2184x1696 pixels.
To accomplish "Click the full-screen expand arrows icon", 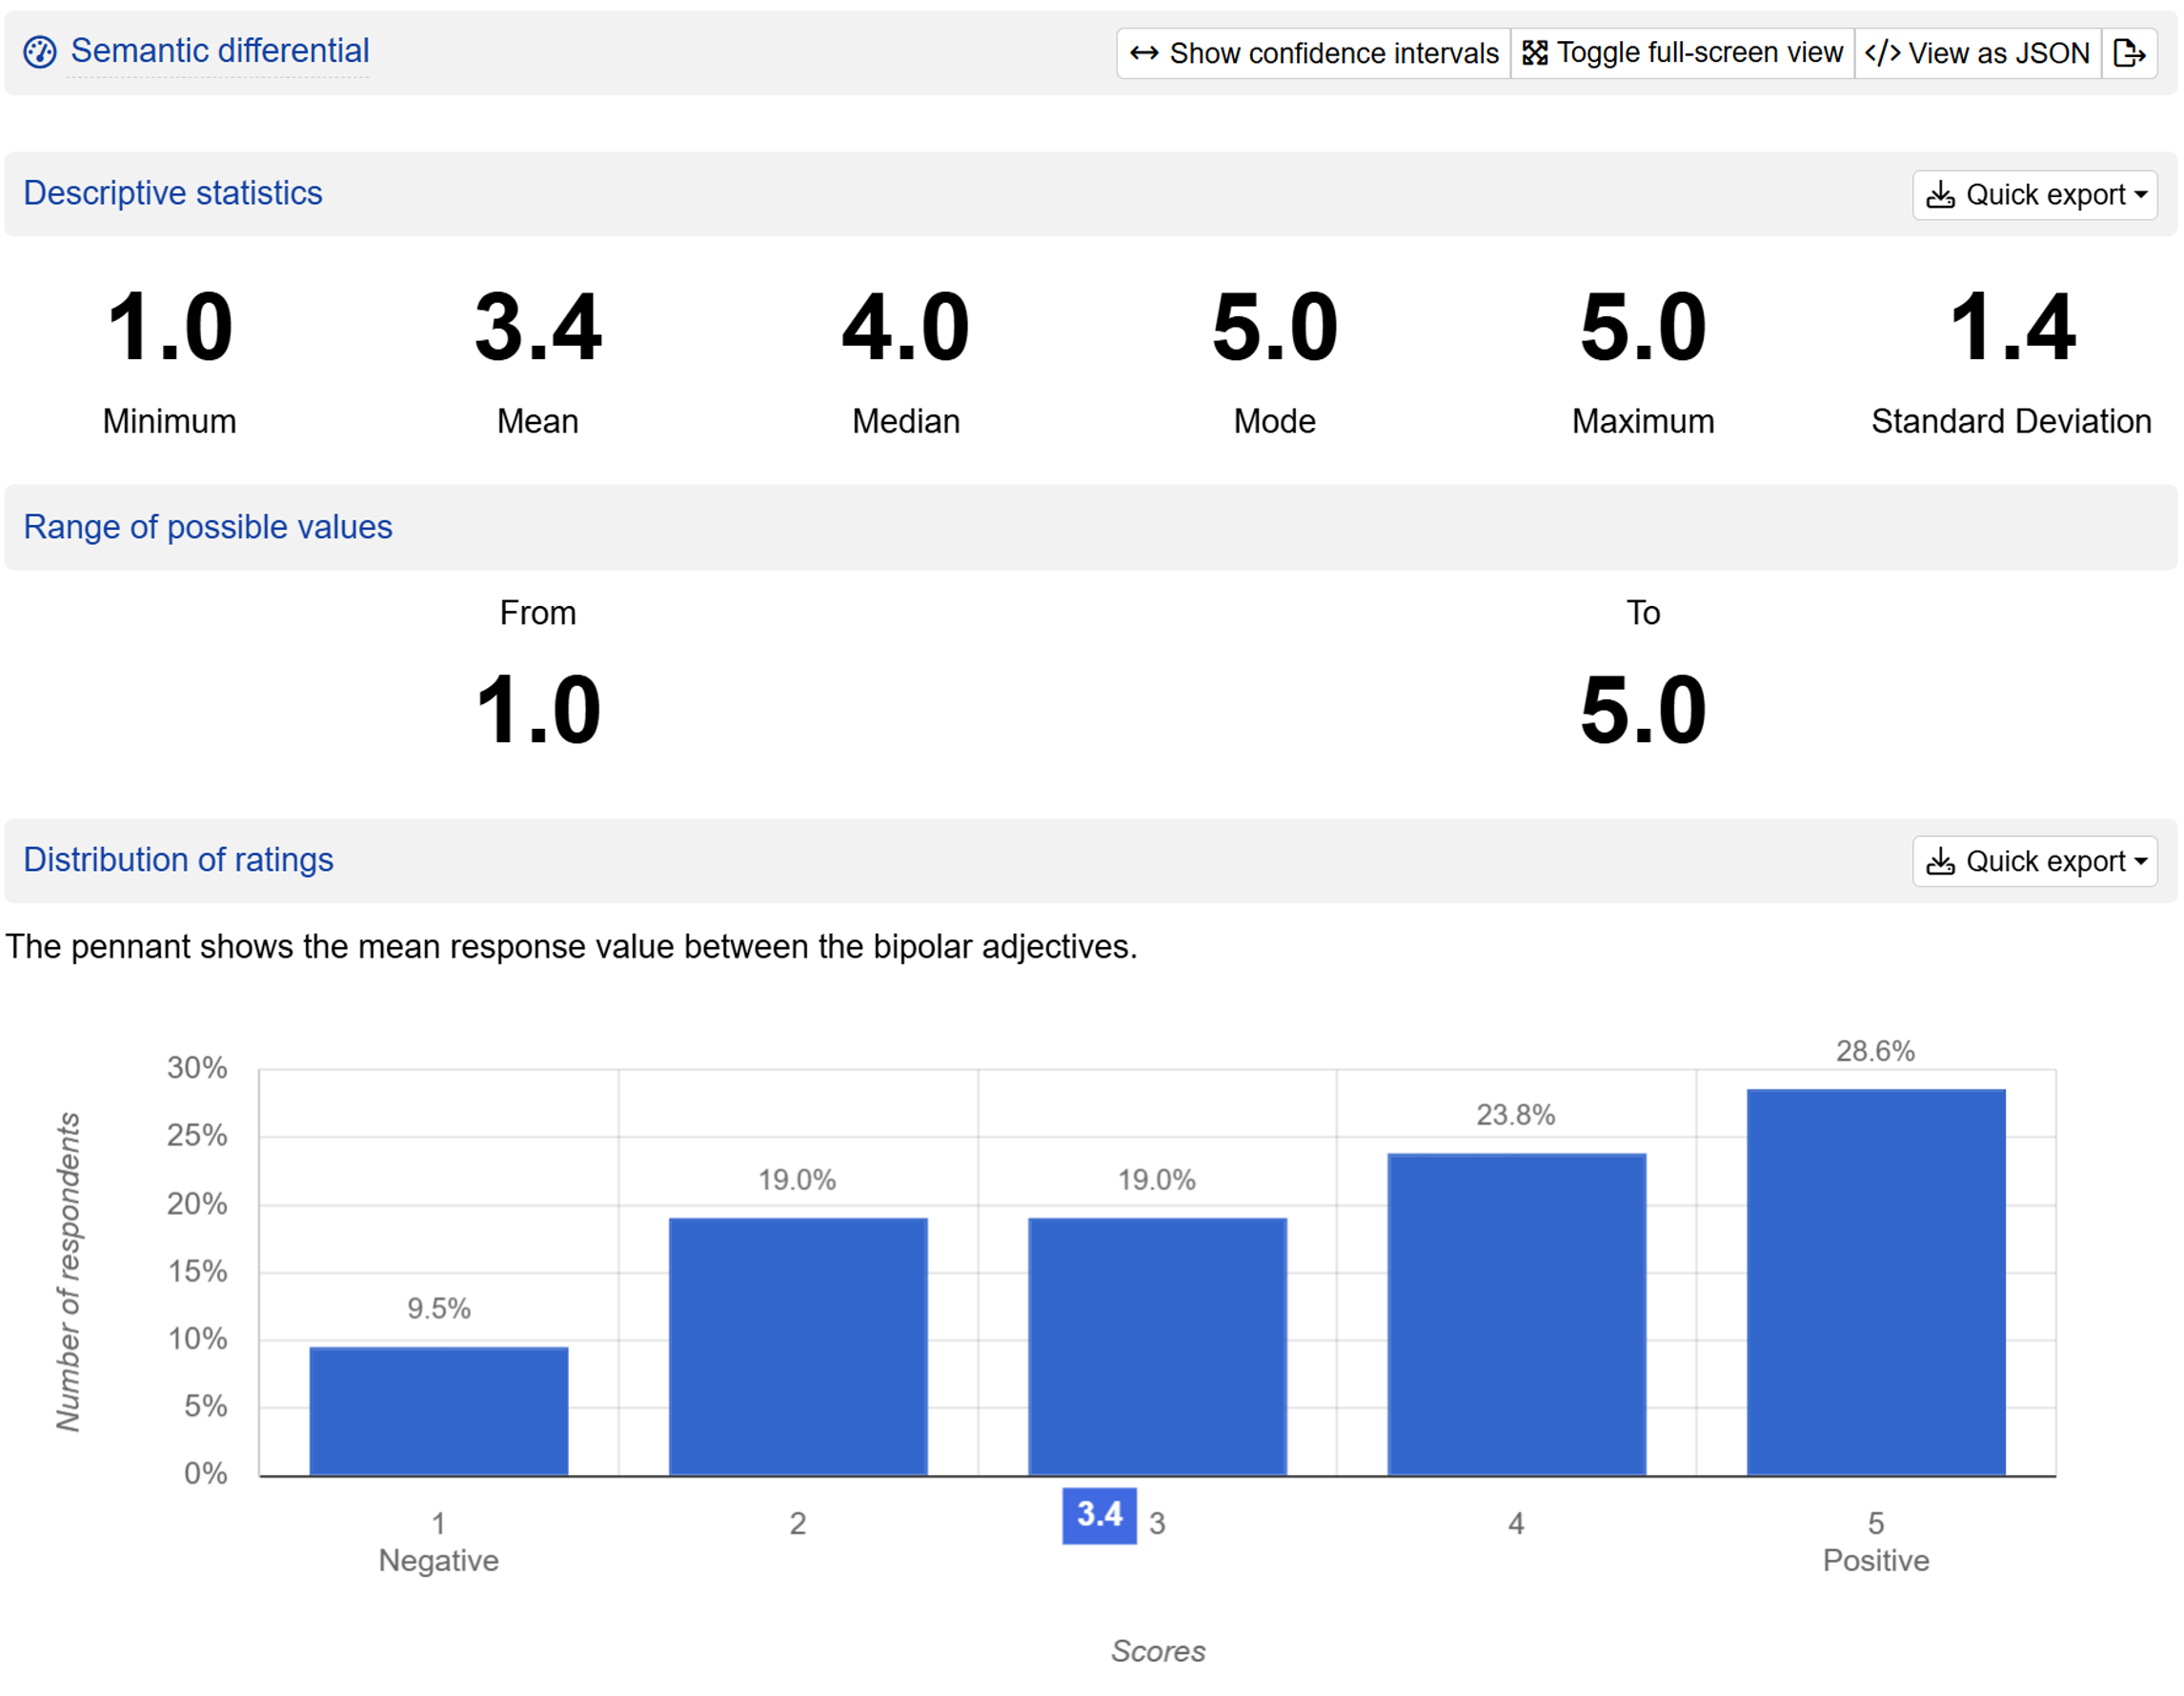I will point(1534,53).
